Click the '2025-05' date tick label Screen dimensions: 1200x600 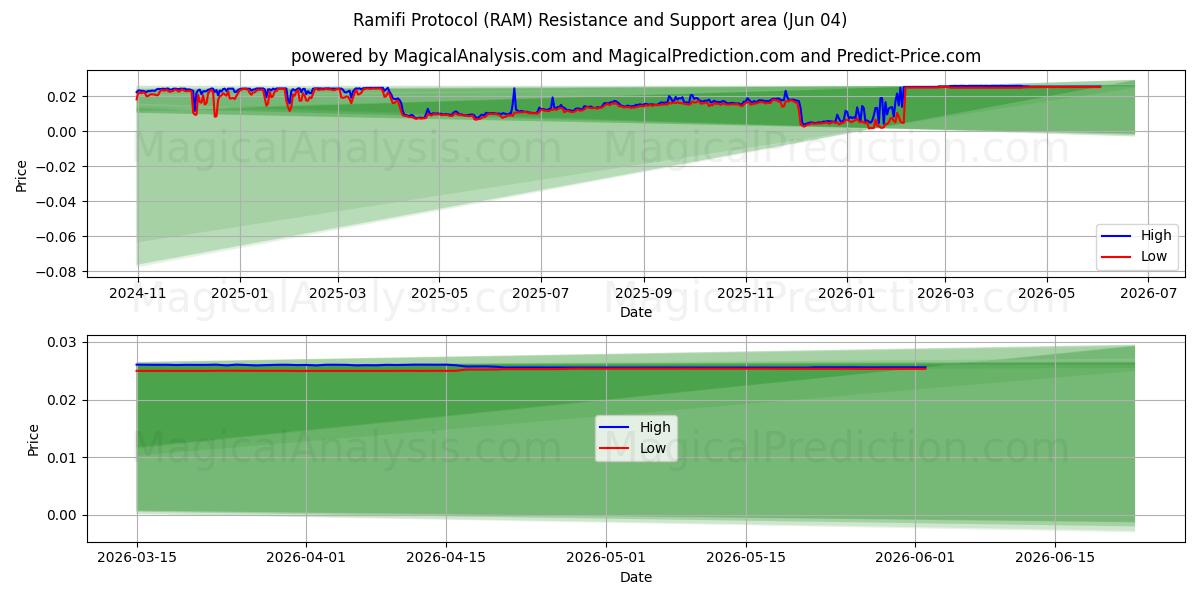click(x=440, y=293)
